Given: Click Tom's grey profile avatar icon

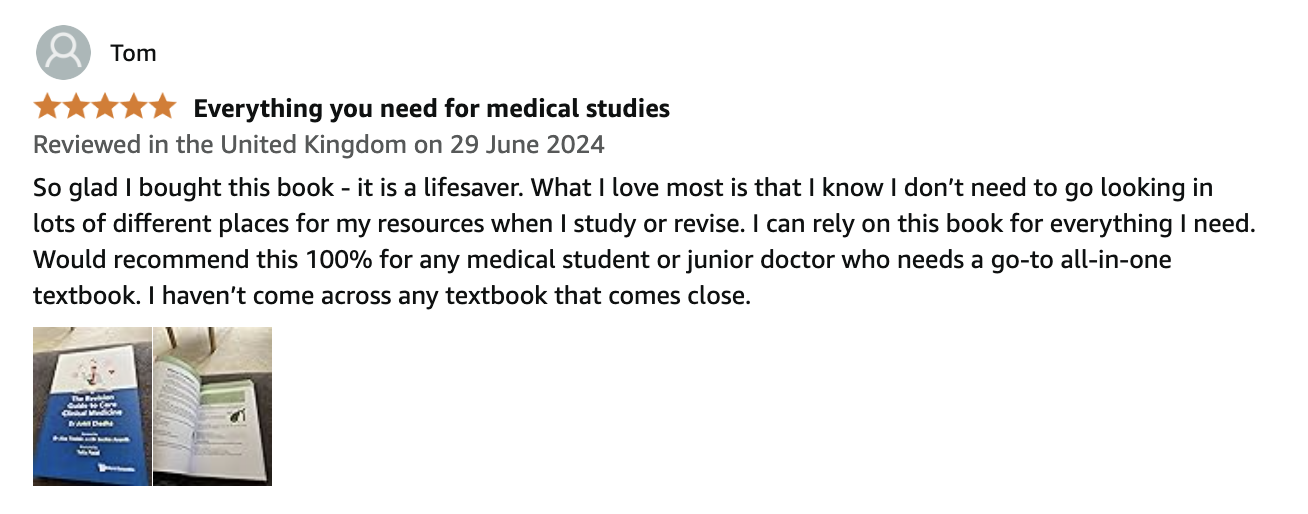Looking at the screenshot, I should pos(63,52).
